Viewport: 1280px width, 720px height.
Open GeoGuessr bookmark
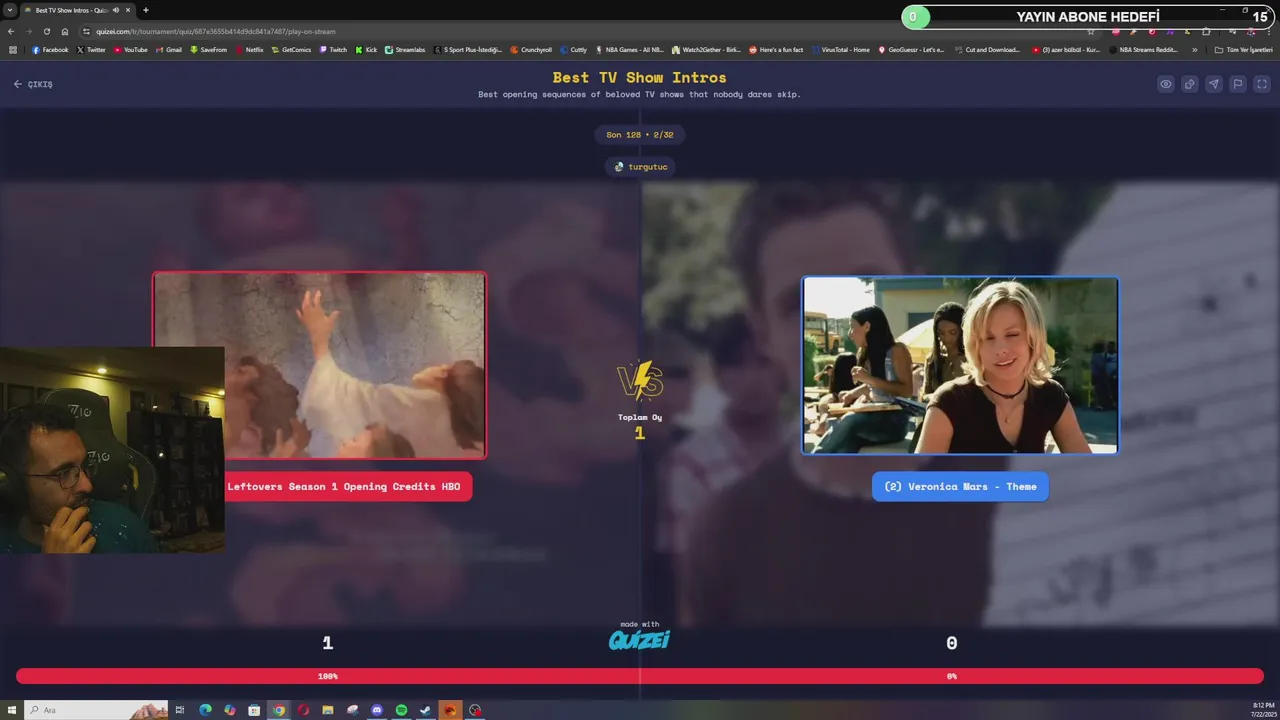[911, 50]
